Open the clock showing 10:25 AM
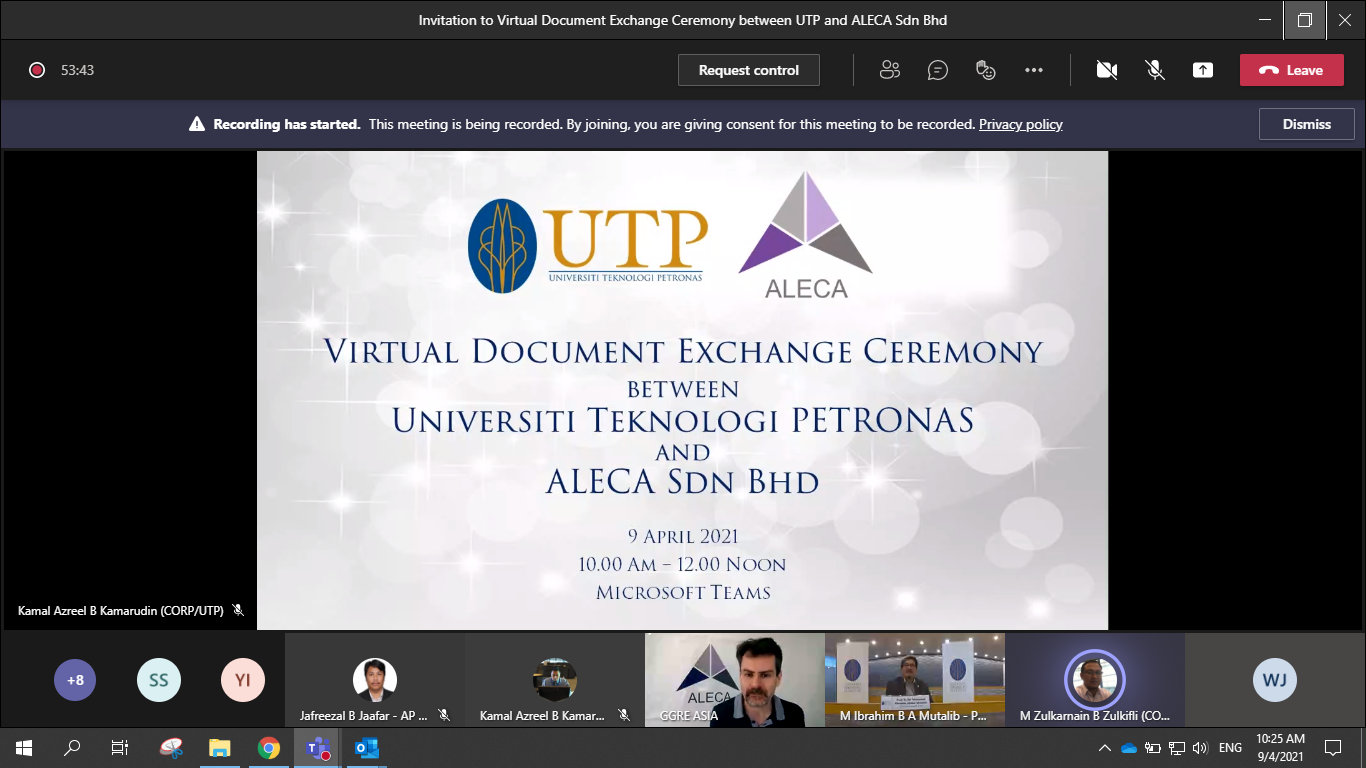The height and width of the screenshot is (768, 1366). click(x=1281, y=748)
